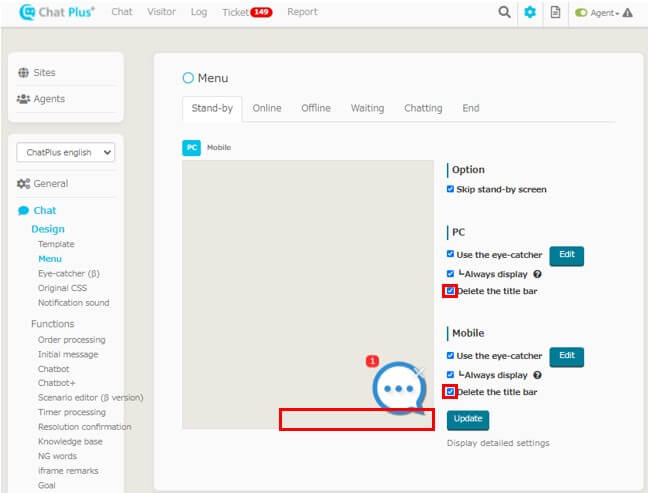Open Chatbot sidebar item
This screenshot has width=648, height=493.
pyautogui.click(x=54, y=369)
